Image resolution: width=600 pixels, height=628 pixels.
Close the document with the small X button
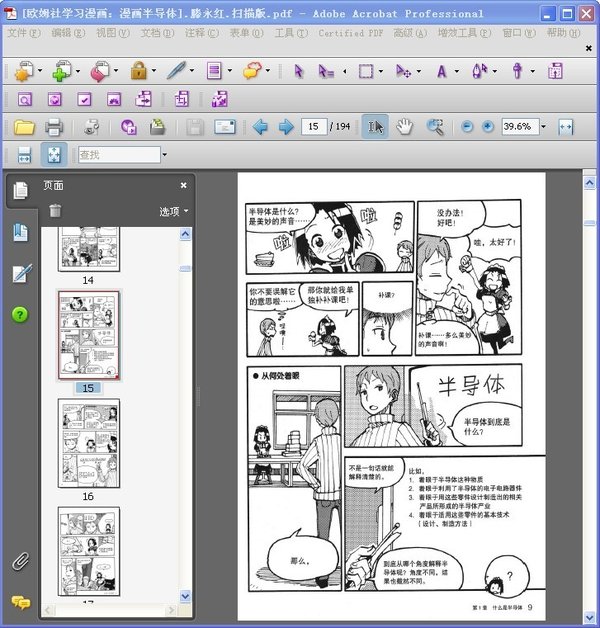588,48
